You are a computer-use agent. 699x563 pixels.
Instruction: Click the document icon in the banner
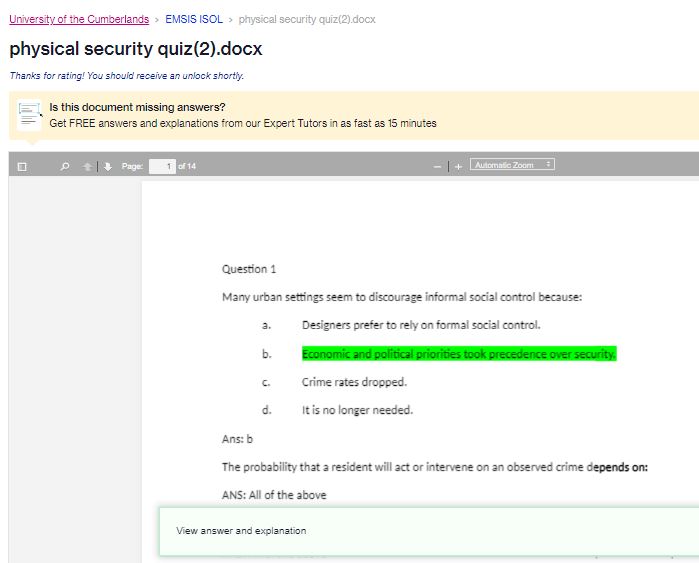point(29,115)
